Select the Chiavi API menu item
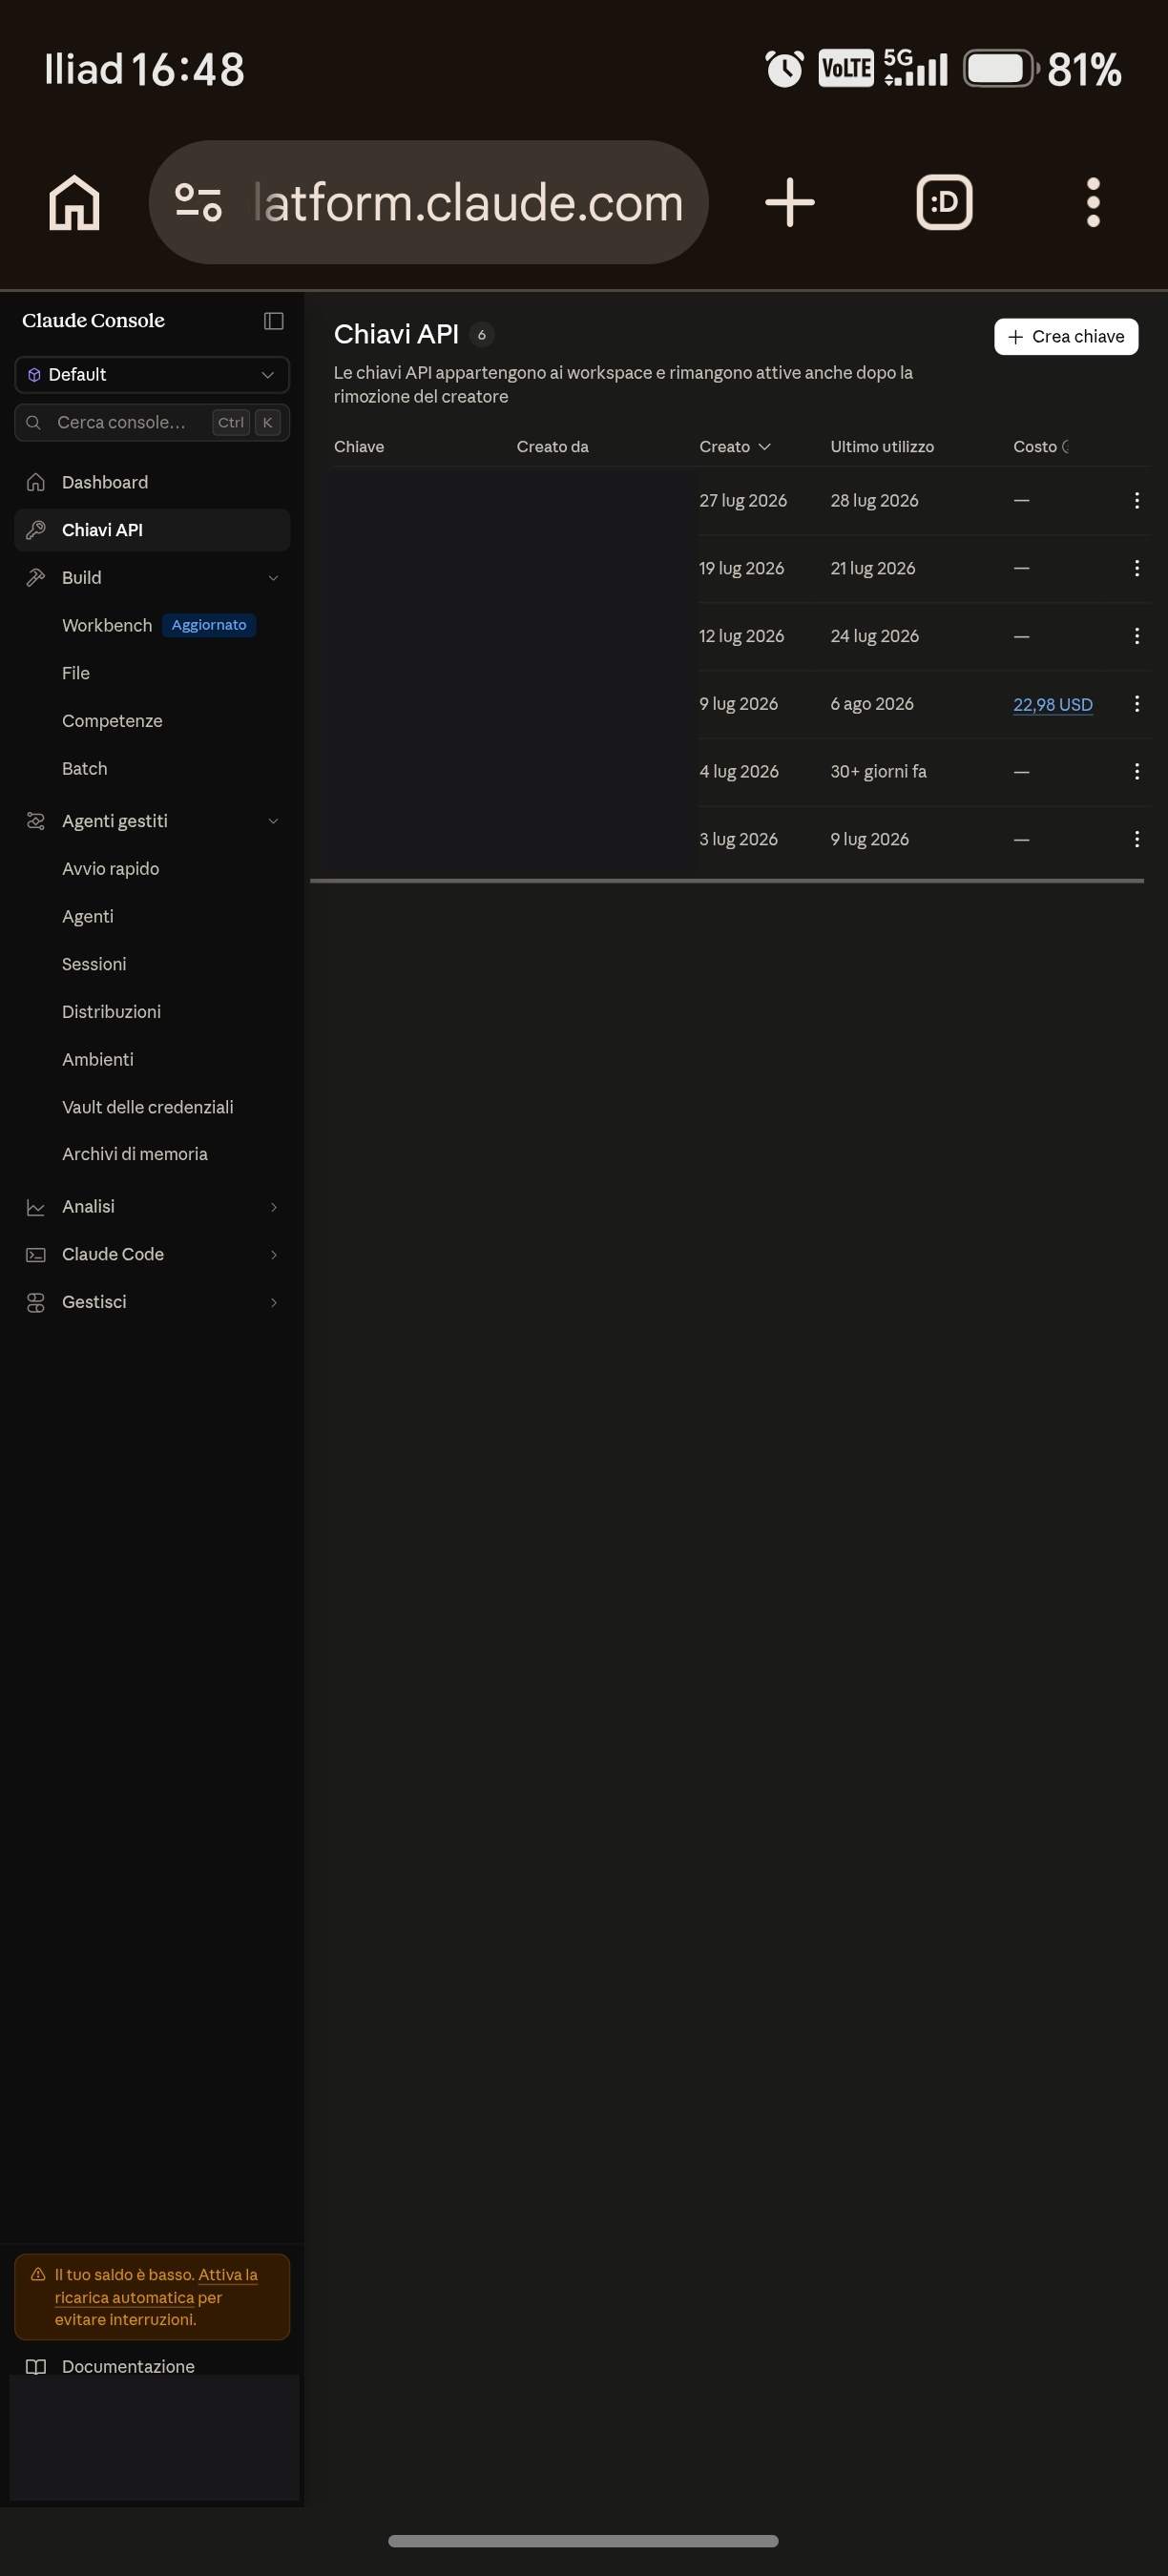Screen dimensions: 1168x2576 (x=152, y=530)
